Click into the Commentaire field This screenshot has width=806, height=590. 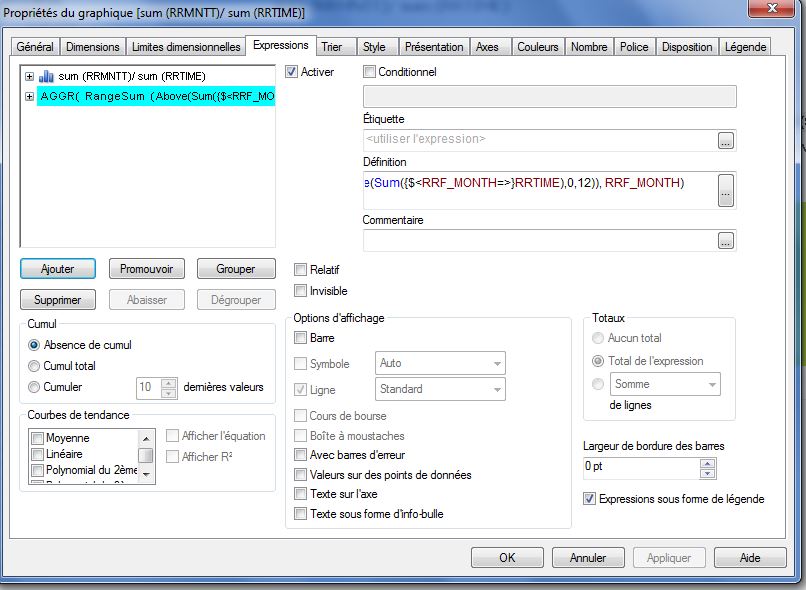tap(540, 241)
